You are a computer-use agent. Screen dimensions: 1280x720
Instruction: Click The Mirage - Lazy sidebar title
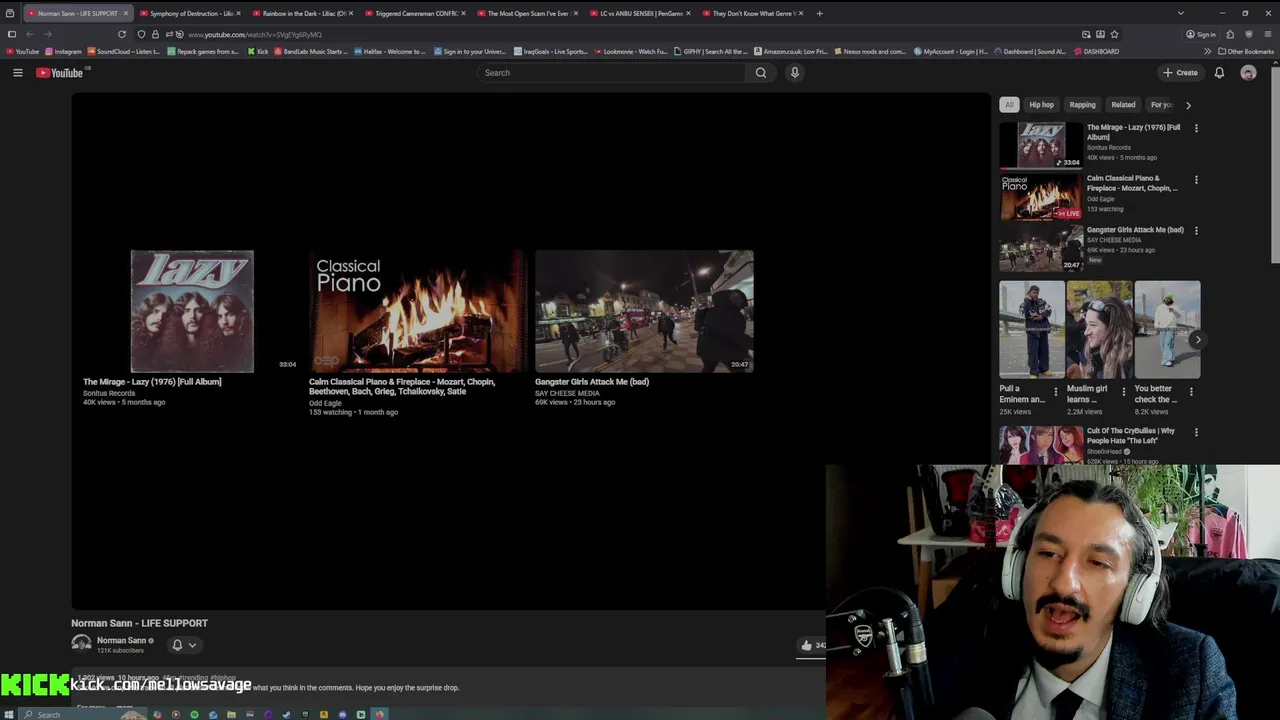coord(1133,132)
